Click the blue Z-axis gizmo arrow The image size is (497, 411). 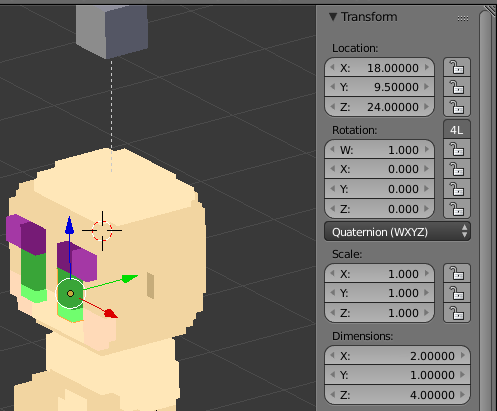point(69,225)
